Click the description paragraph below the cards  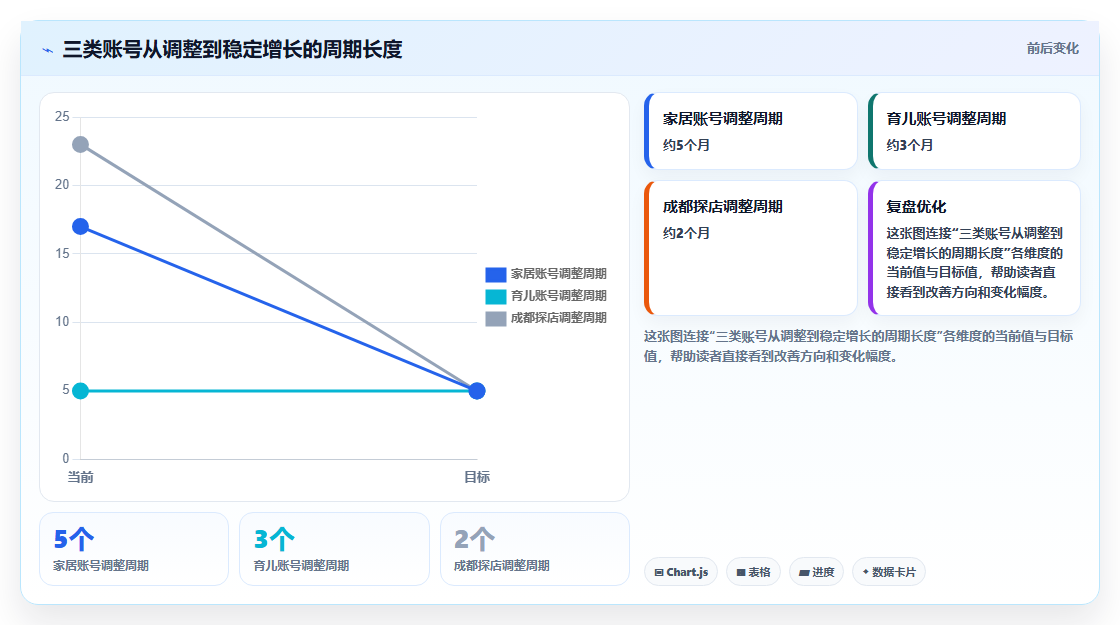tap(859, 346)
